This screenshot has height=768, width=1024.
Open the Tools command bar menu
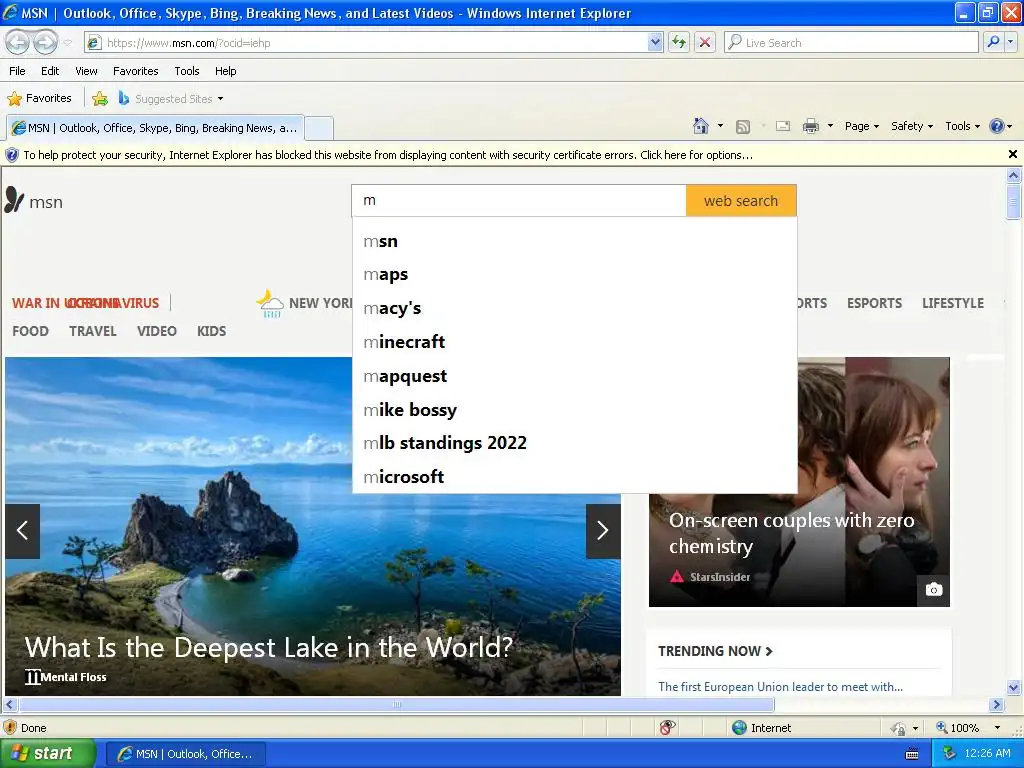point(962,126)
